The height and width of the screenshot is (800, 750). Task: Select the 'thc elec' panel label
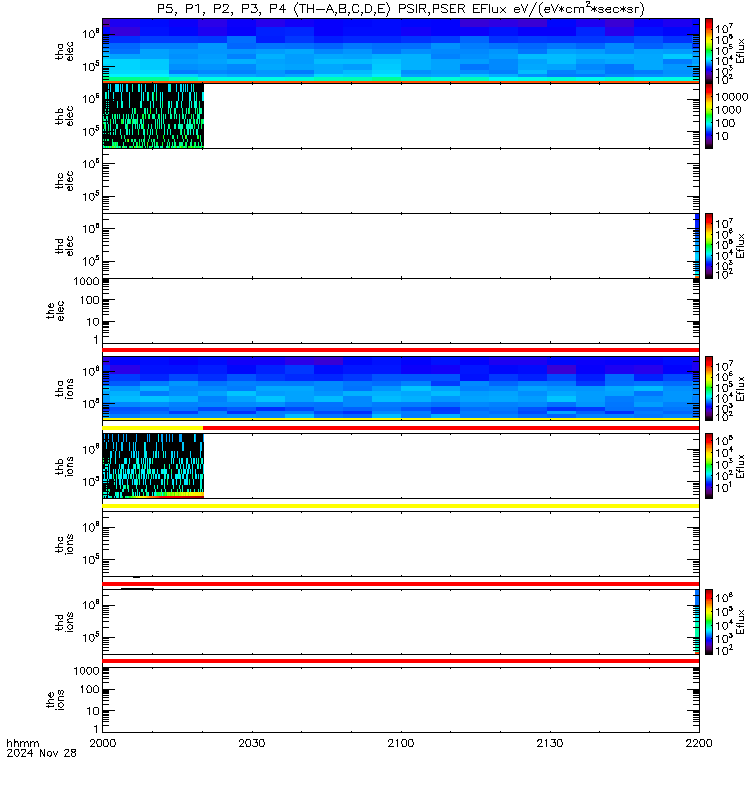tap(65, 181)
